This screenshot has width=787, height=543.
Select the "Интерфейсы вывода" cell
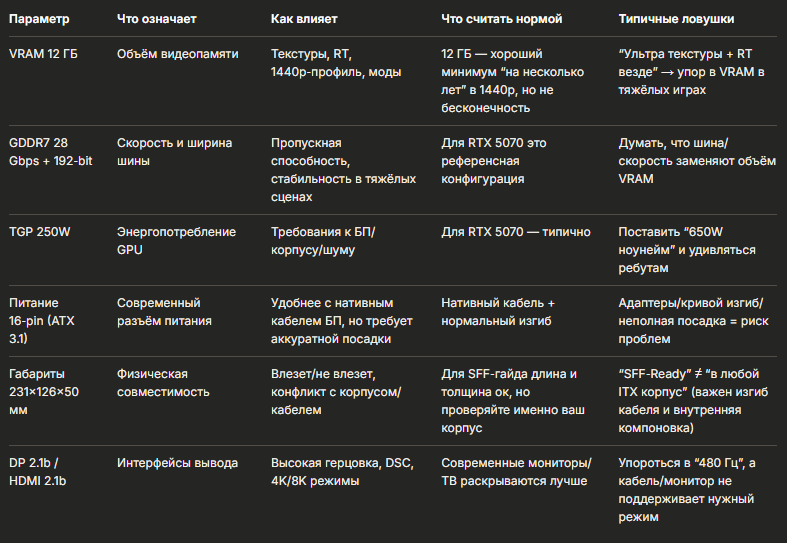[x=177, y=463]
